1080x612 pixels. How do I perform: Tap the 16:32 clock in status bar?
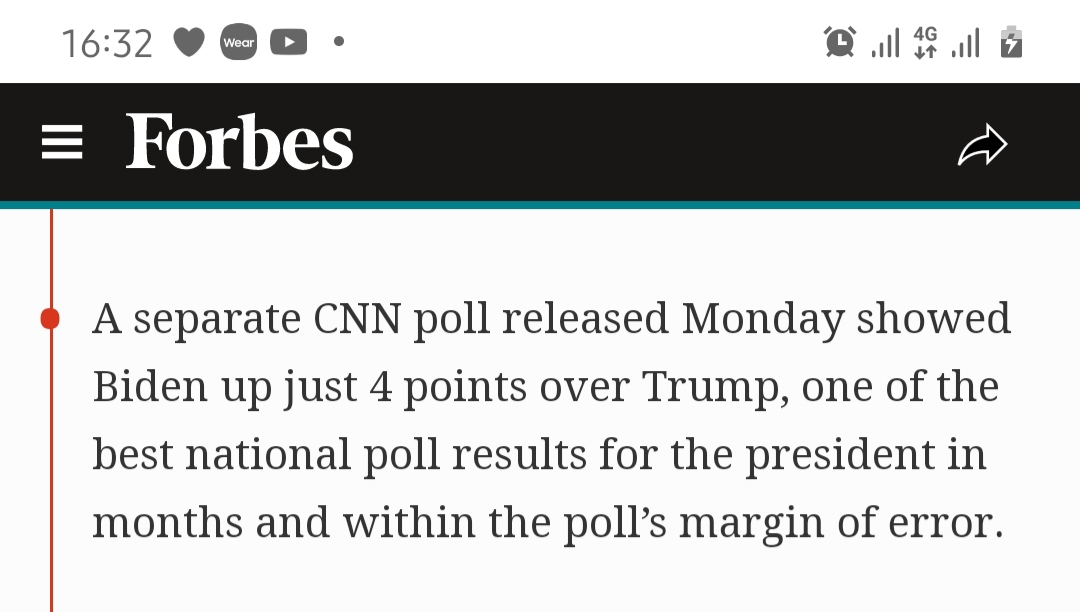107,43
